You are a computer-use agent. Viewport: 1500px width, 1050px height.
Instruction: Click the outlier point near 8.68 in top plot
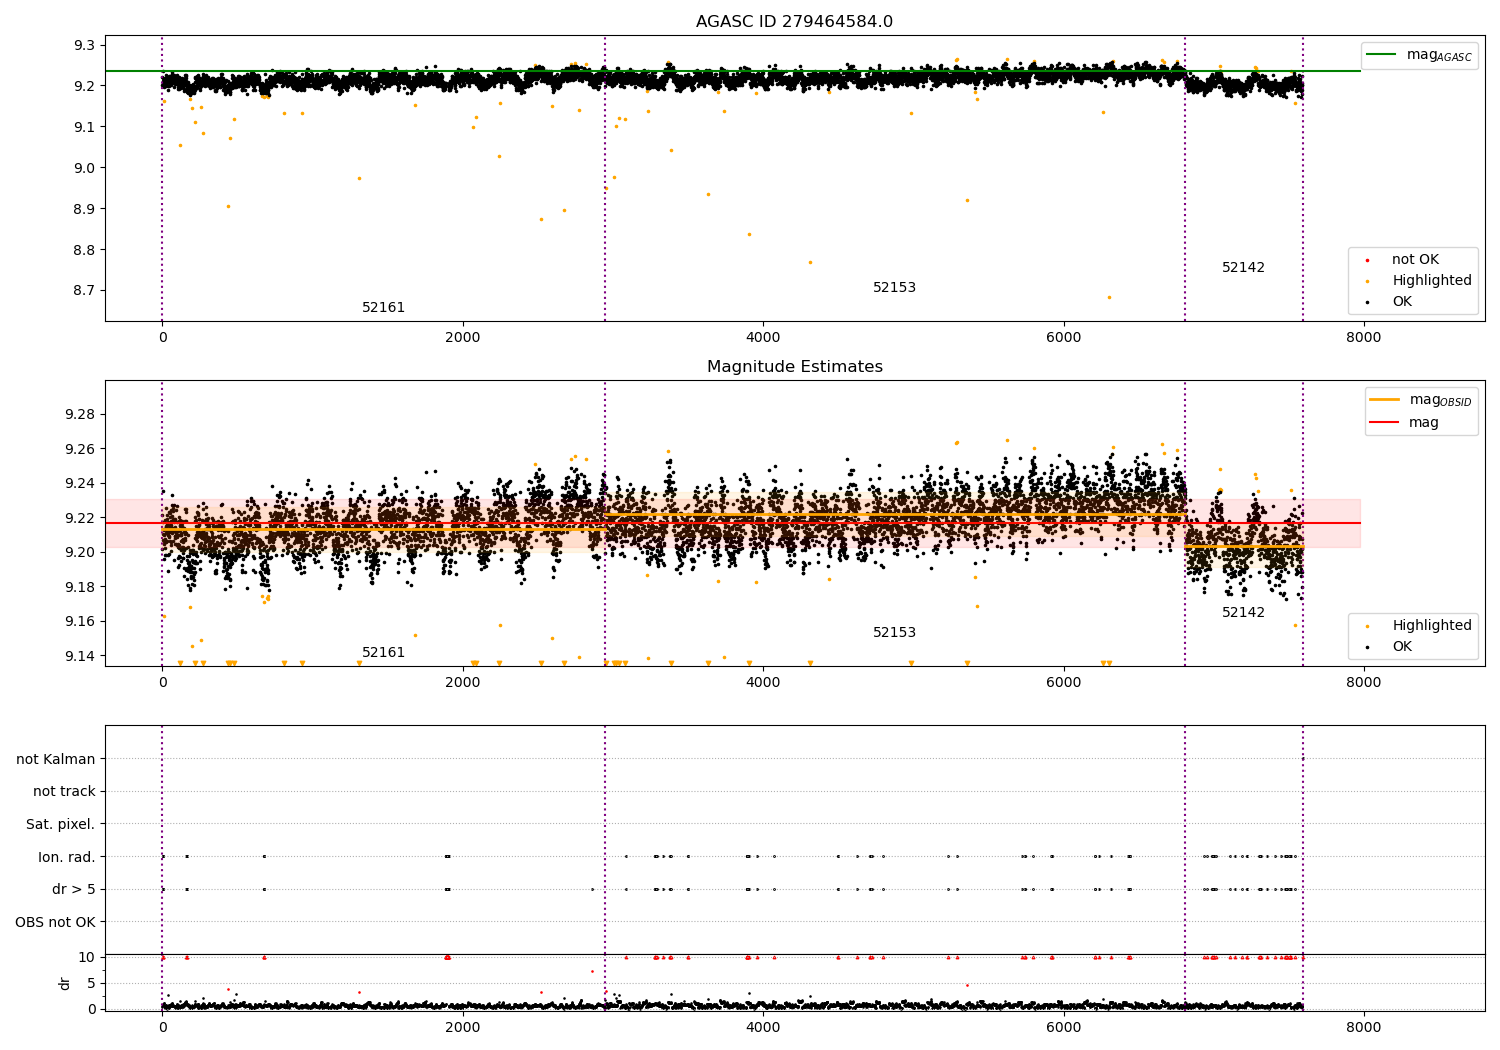coord(1109,297)
